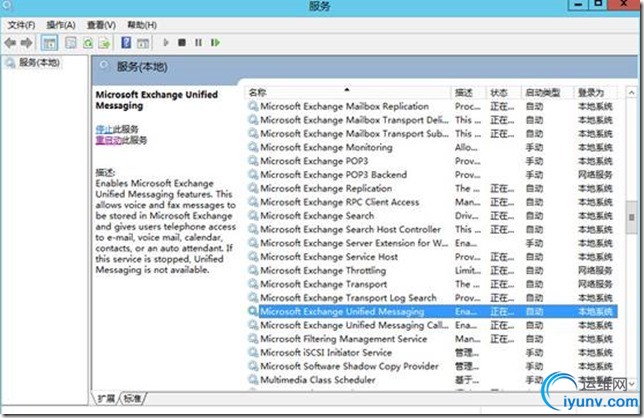Screen dimensions: 644x418
Task: Stop the service with the stop icon
Action: [182, 42]
